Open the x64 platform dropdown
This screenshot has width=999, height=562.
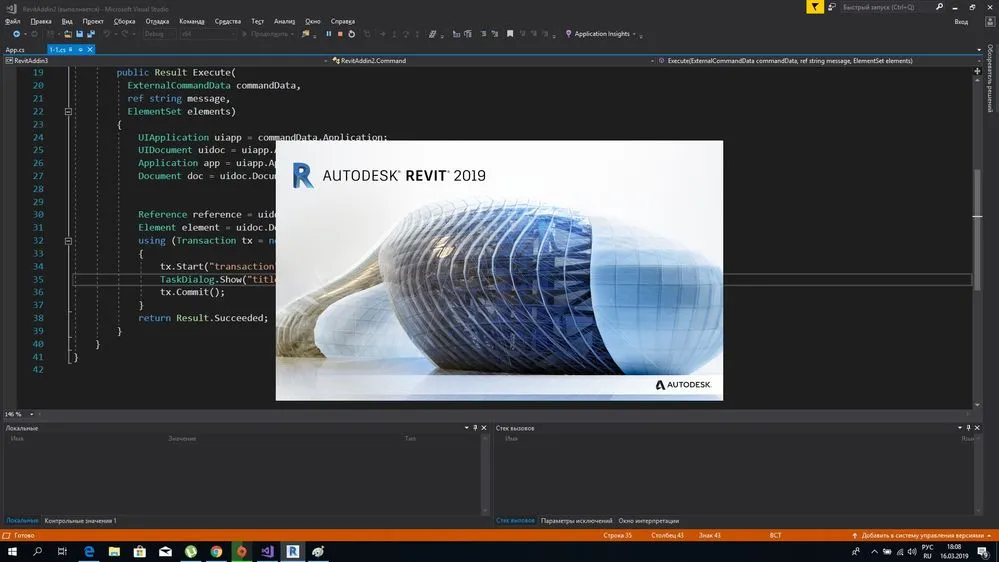(208, 34)
